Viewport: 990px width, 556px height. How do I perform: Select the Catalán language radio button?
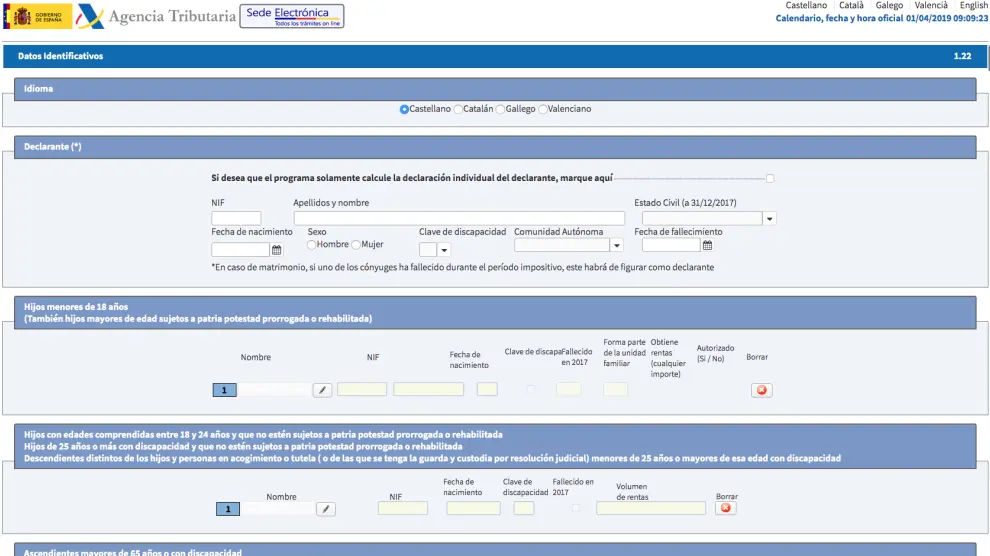pos(458,109)
